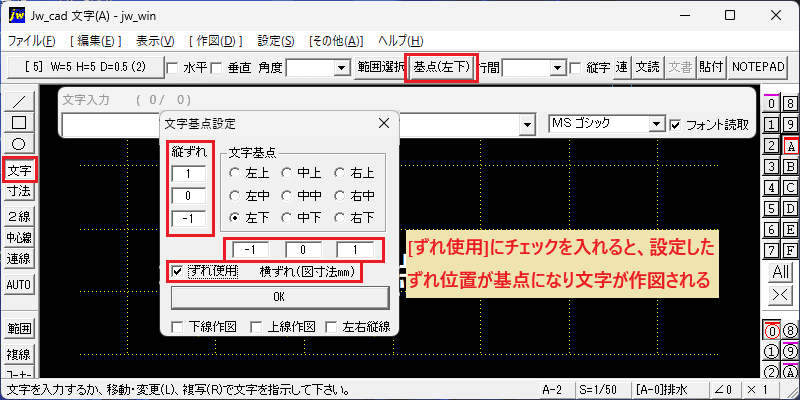Click the All layers button

click(x=781, y=272)
